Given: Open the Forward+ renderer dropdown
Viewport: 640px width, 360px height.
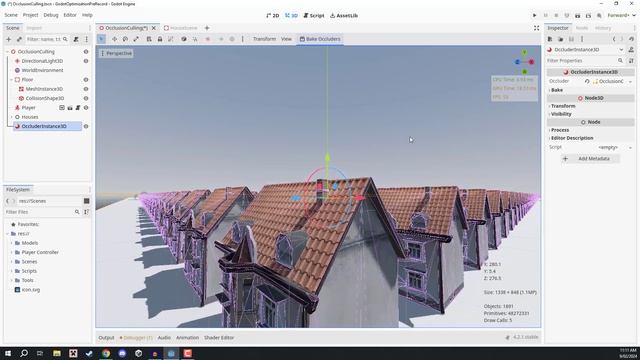Looking at the screenshot, I should pos(621,16).
